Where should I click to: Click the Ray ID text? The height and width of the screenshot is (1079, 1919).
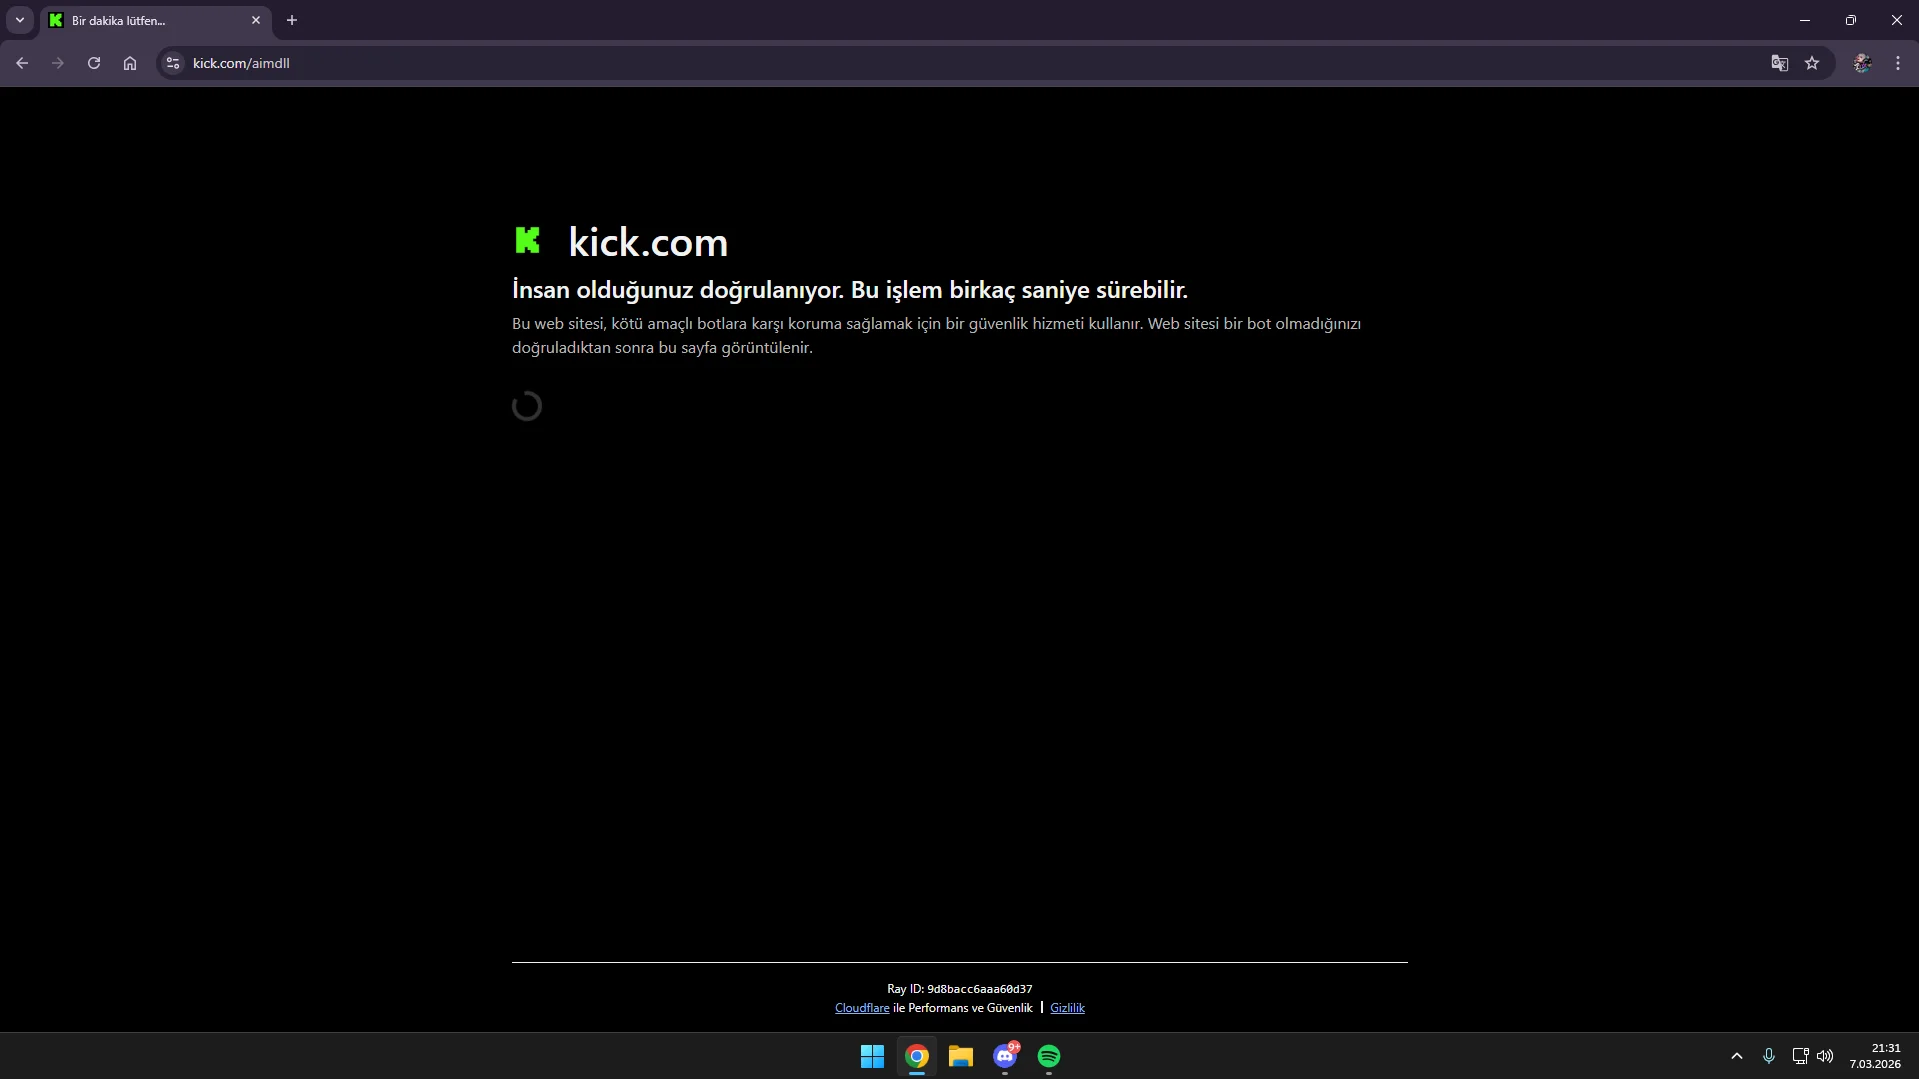pyautogui.click(x=959, y=989)
